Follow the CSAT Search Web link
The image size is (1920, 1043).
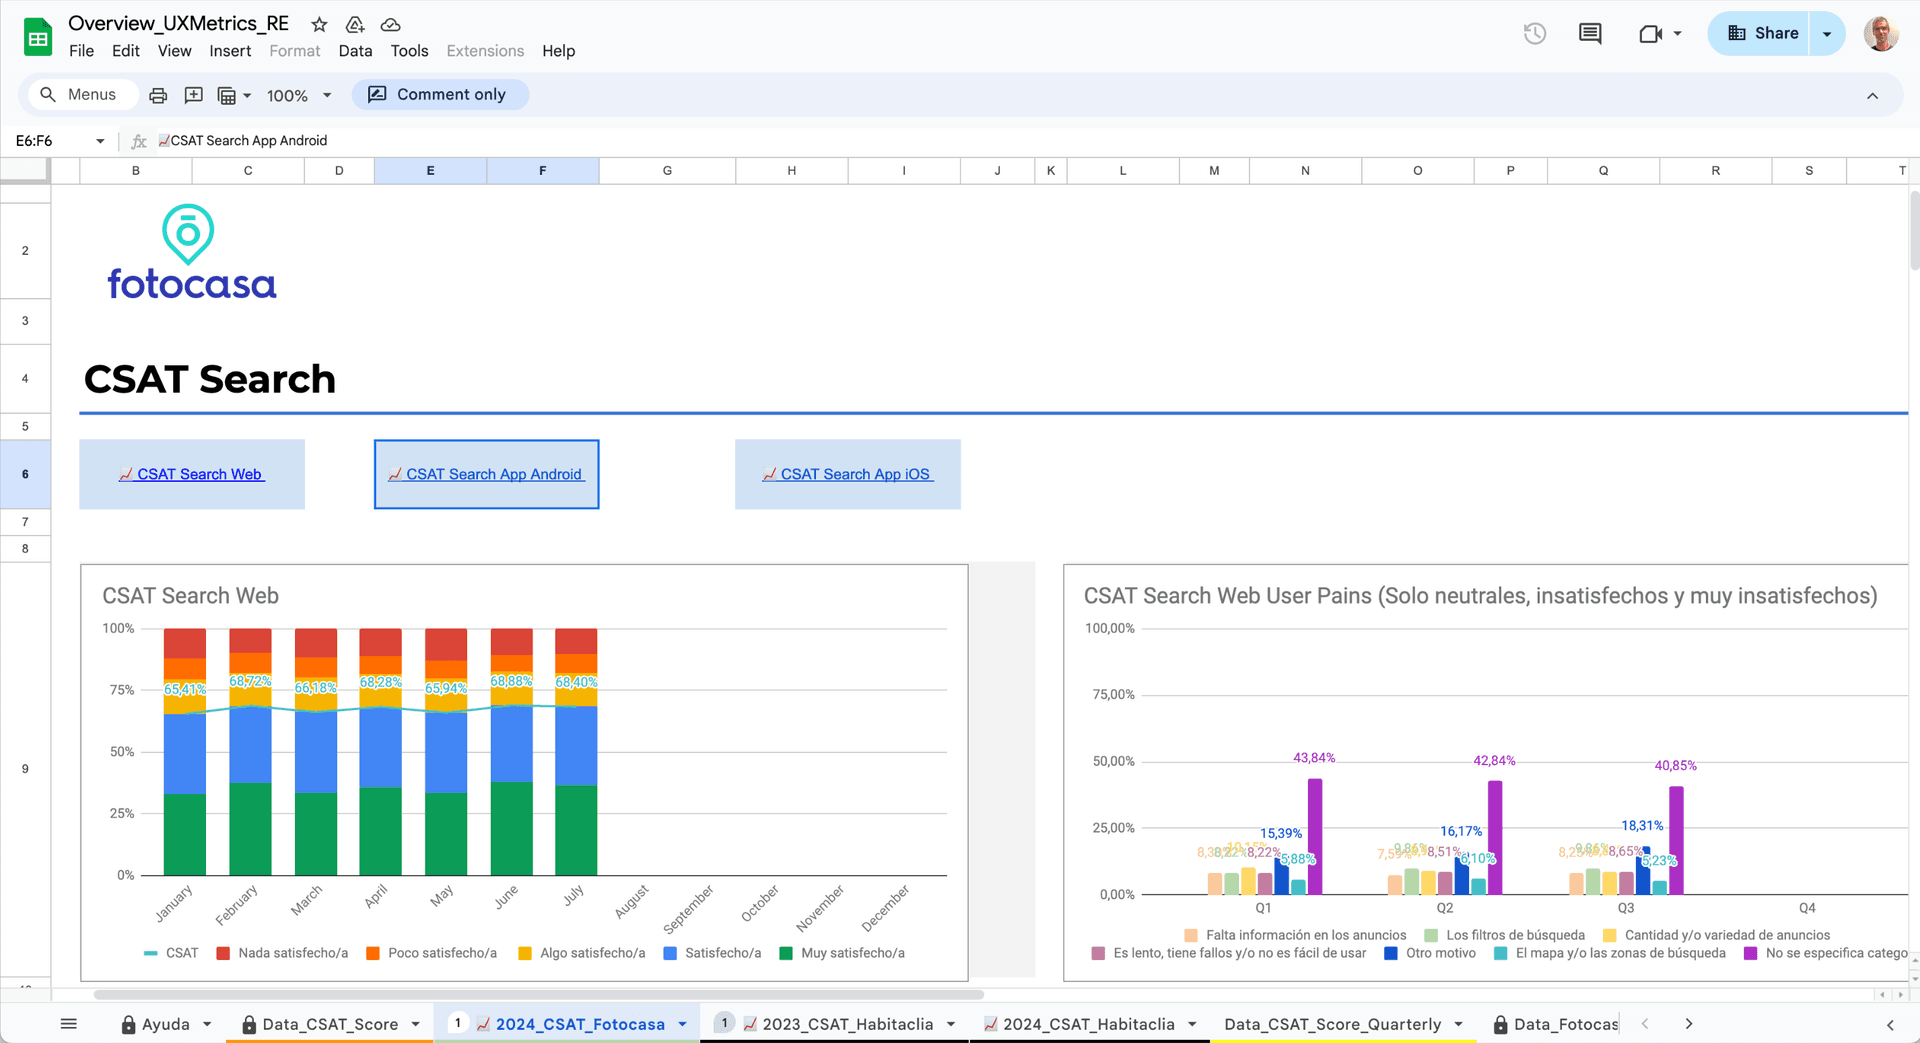[x=191, y=474]
